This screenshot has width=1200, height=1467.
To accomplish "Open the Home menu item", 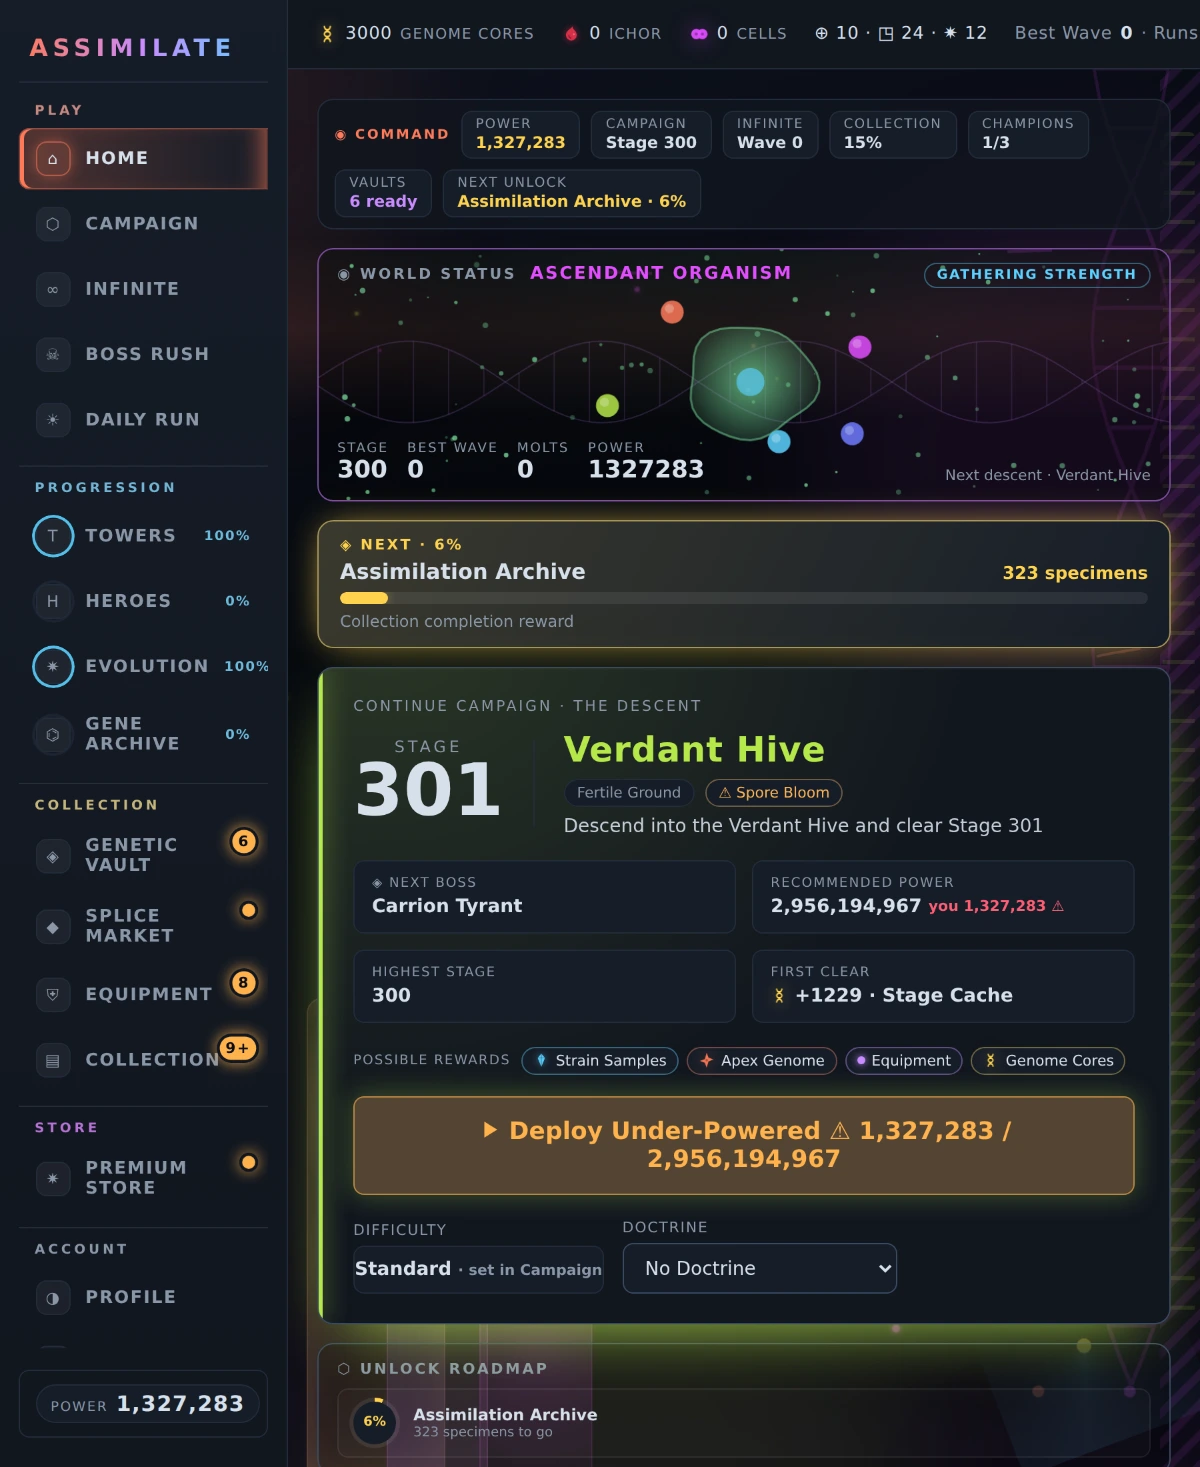I will [x=144, y=158].
